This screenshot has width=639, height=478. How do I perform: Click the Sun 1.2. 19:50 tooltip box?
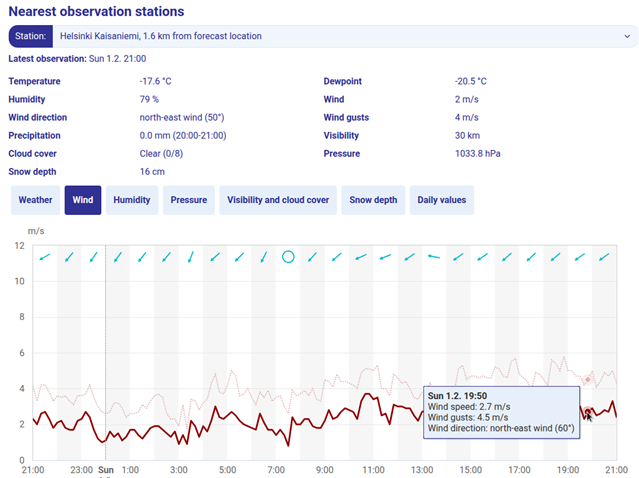click(x=501, y=411)
